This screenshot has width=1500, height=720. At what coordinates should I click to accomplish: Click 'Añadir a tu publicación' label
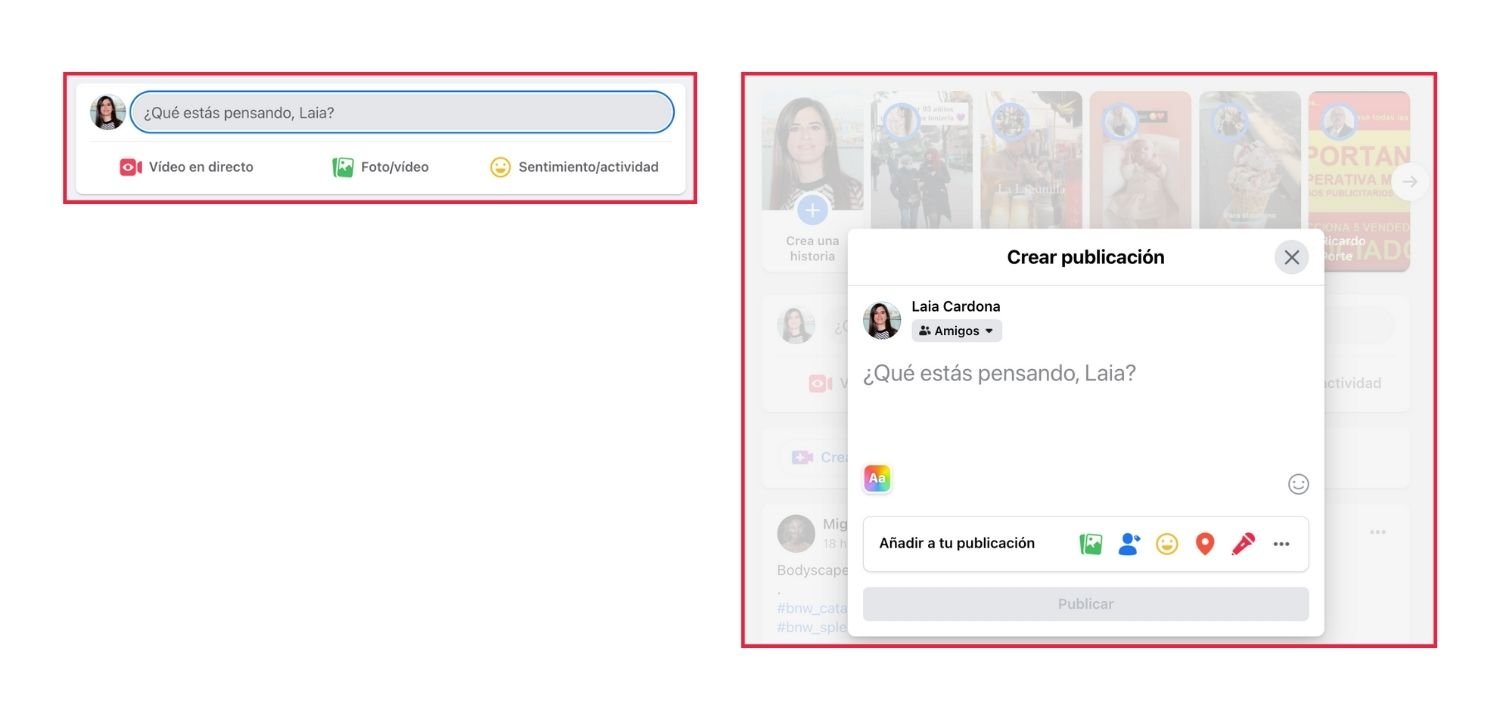click(x=956, y=543)
